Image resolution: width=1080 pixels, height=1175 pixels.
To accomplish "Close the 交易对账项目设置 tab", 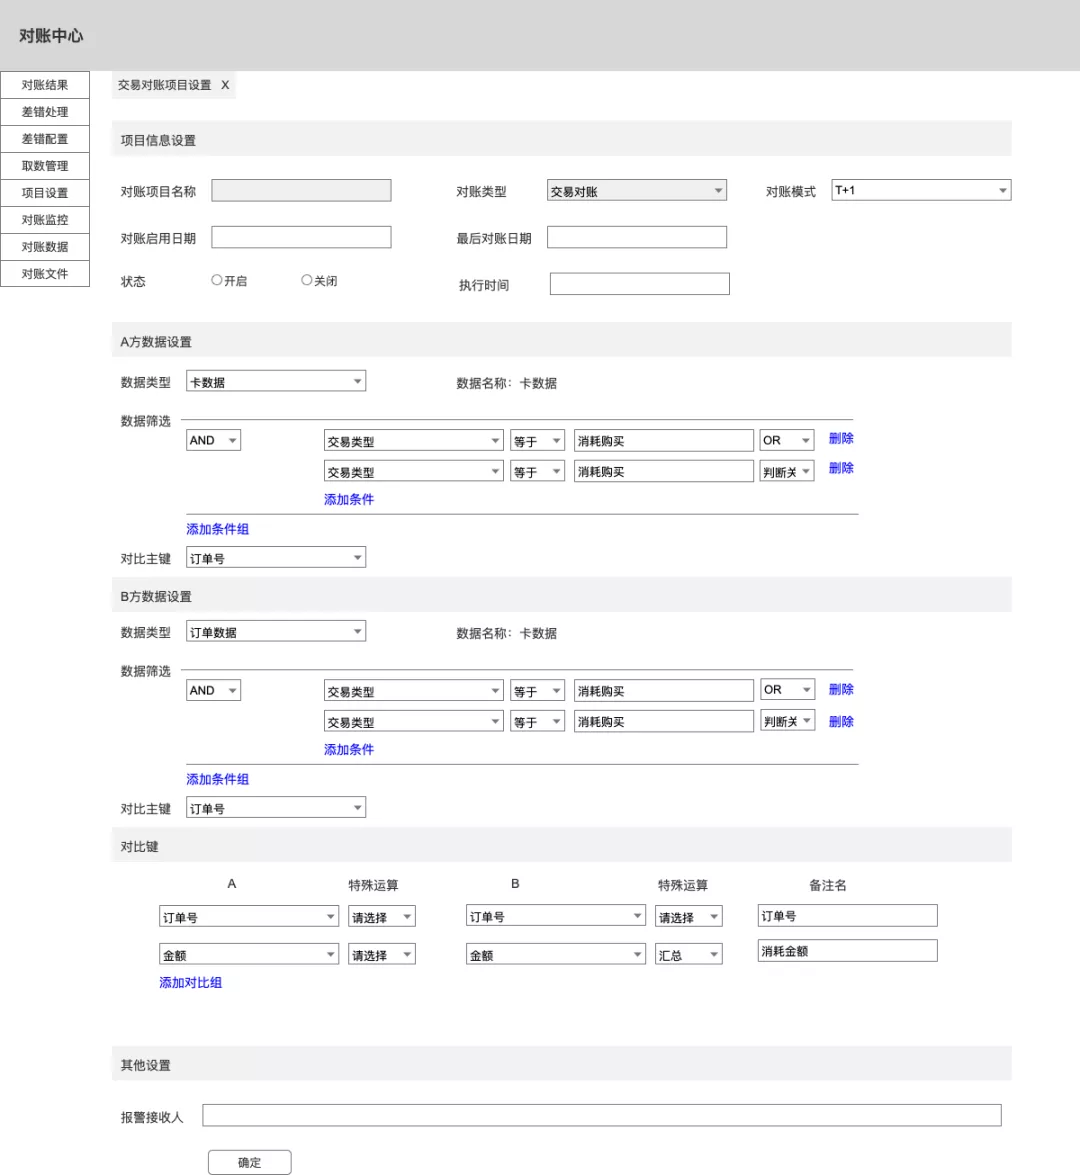I will click(225, 85).
